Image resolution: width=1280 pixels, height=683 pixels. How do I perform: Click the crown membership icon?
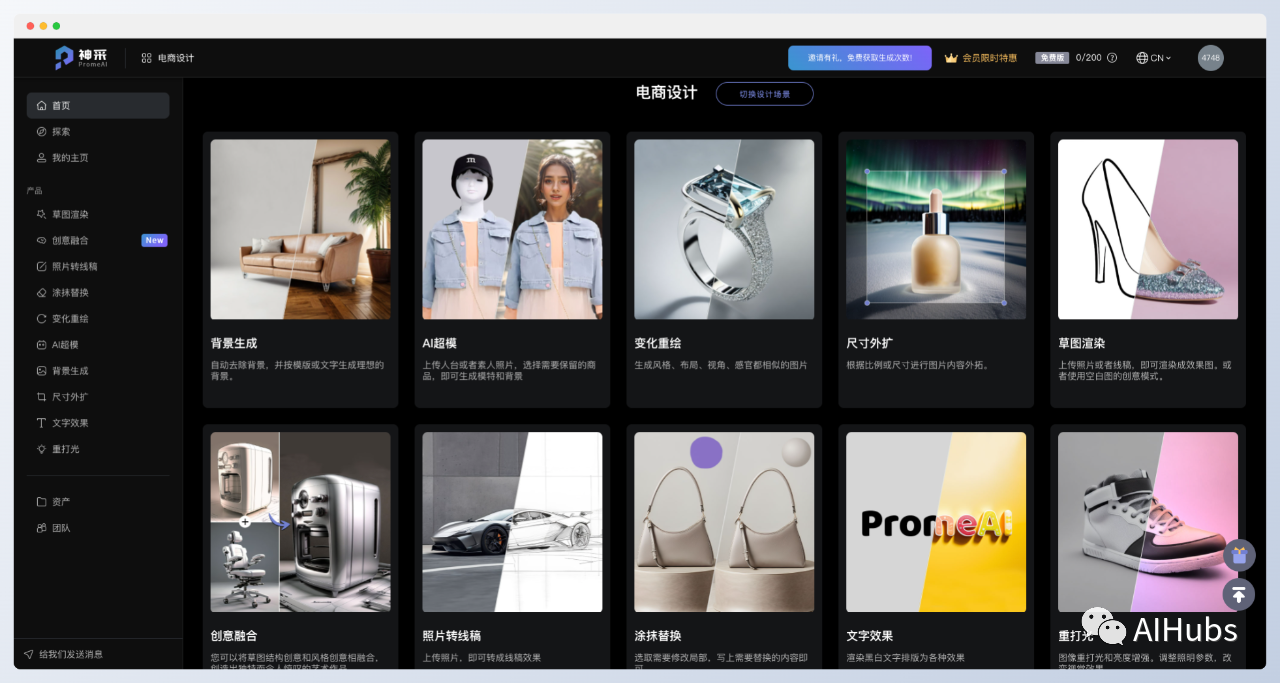(951, 58)
